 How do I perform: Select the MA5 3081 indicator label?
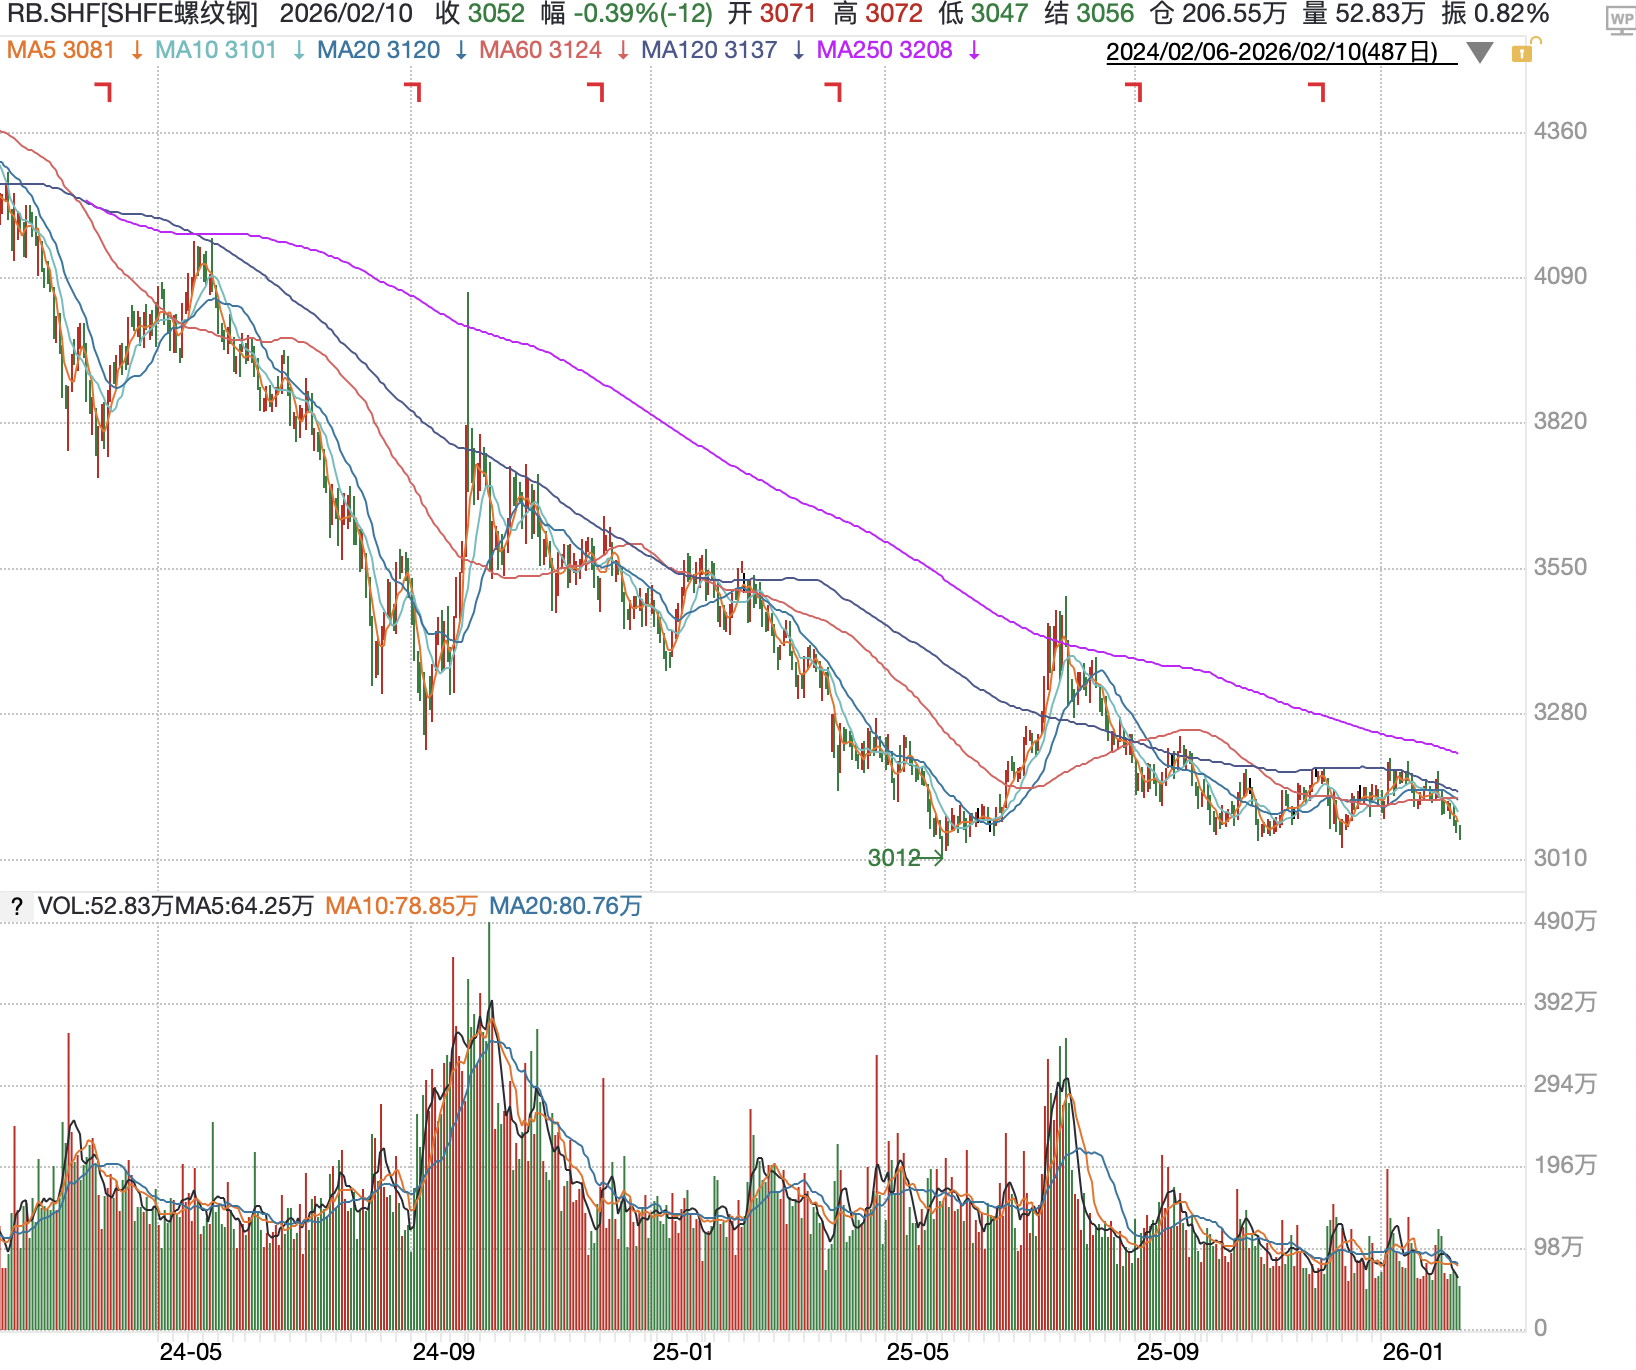(x=61, y=50)
